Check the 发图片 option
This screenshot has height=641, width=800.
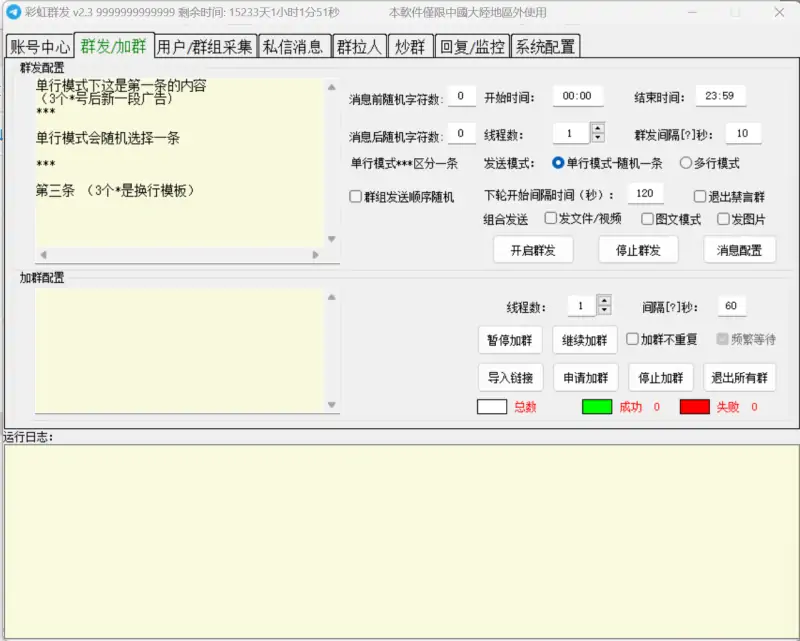[x=724, y=219]
